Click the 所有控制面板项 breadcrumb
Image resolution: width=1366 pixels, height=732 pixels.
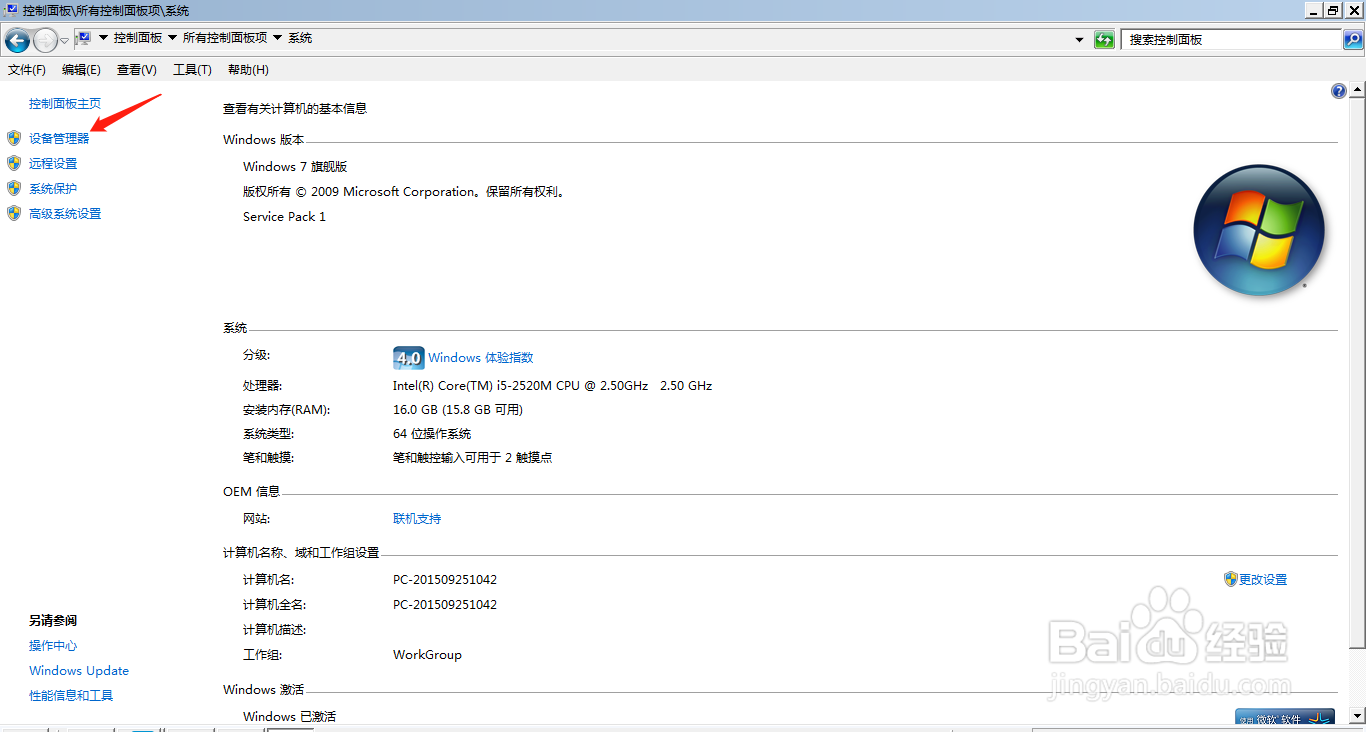point(225,38)
